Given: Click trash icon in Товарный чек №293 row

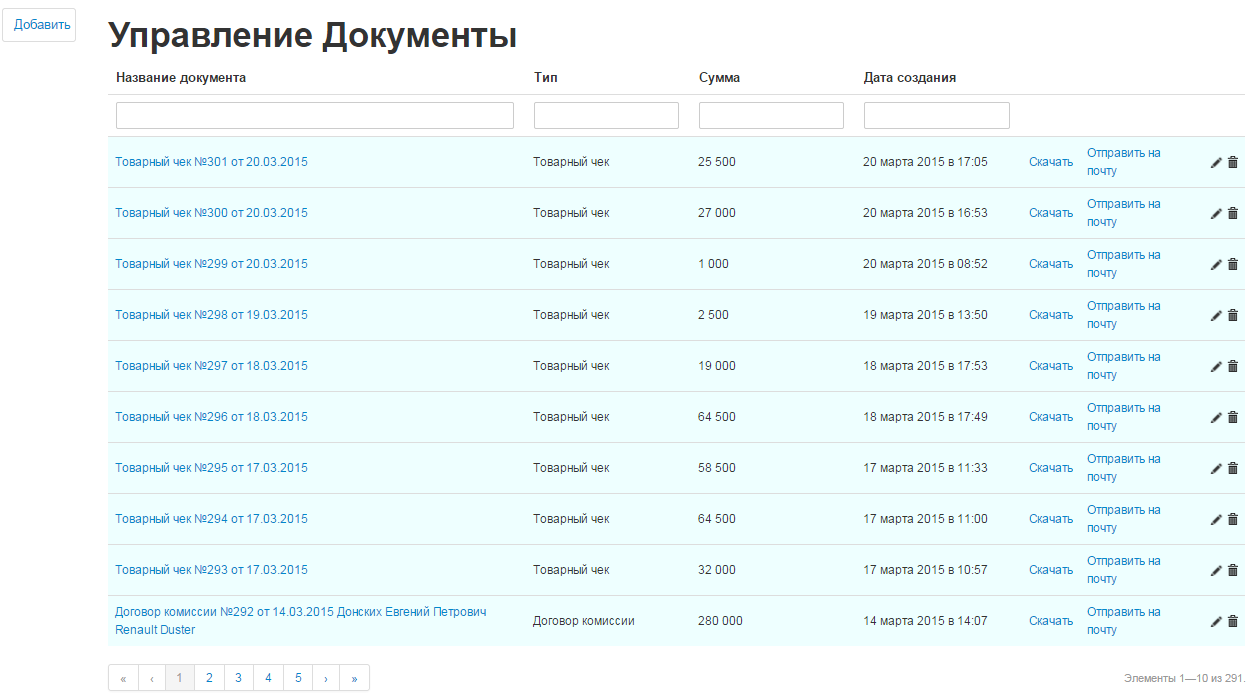Looking at the screenshot, I should [x=1233, y=570].
